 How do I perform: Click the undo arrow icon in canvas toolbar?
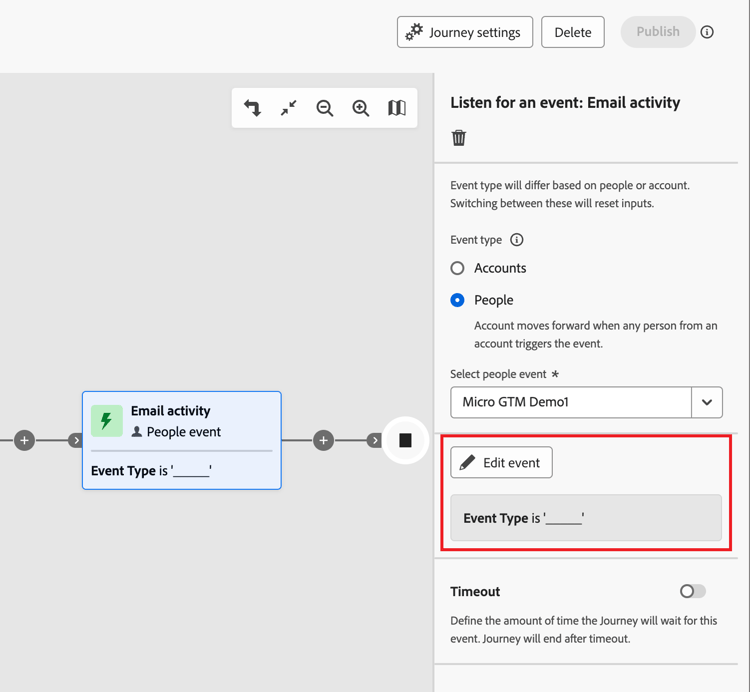pyautogui.click(x=253, y=108)
